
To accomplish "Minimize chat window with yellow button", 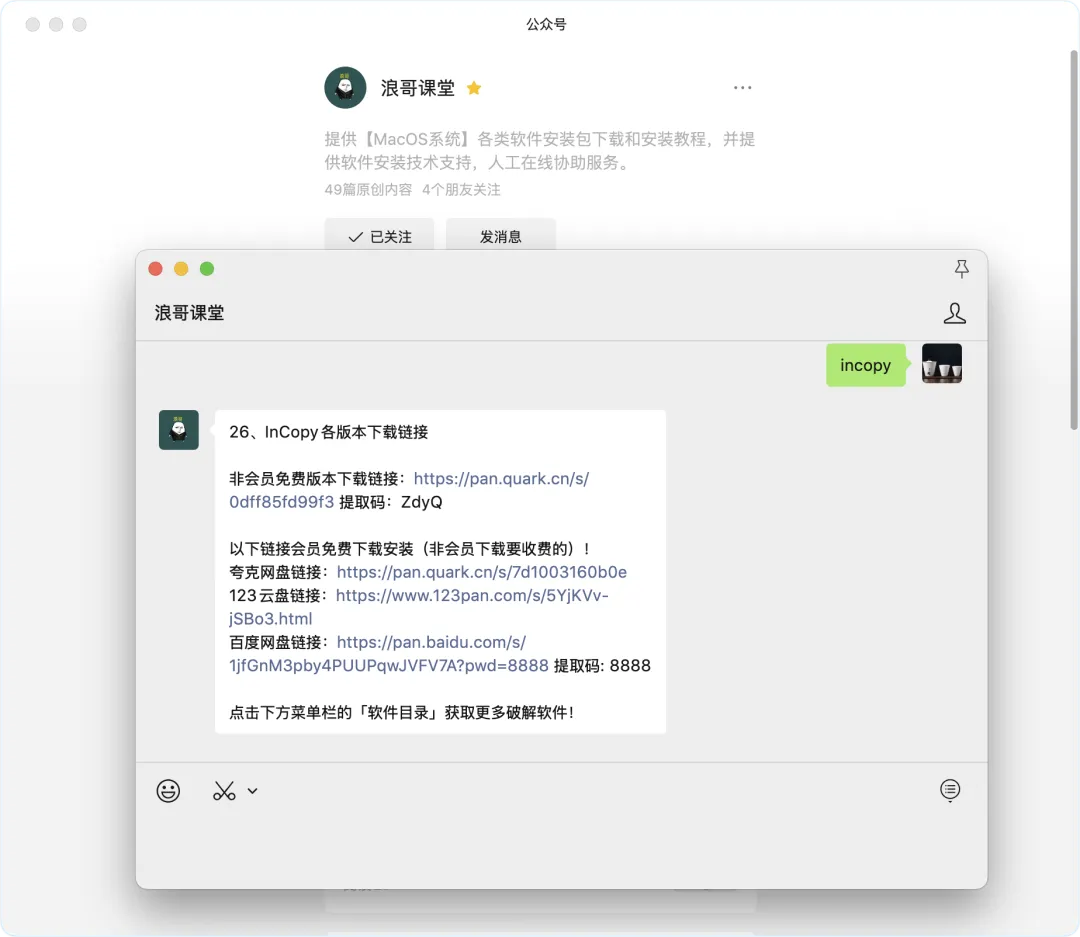I will (181, 269).
